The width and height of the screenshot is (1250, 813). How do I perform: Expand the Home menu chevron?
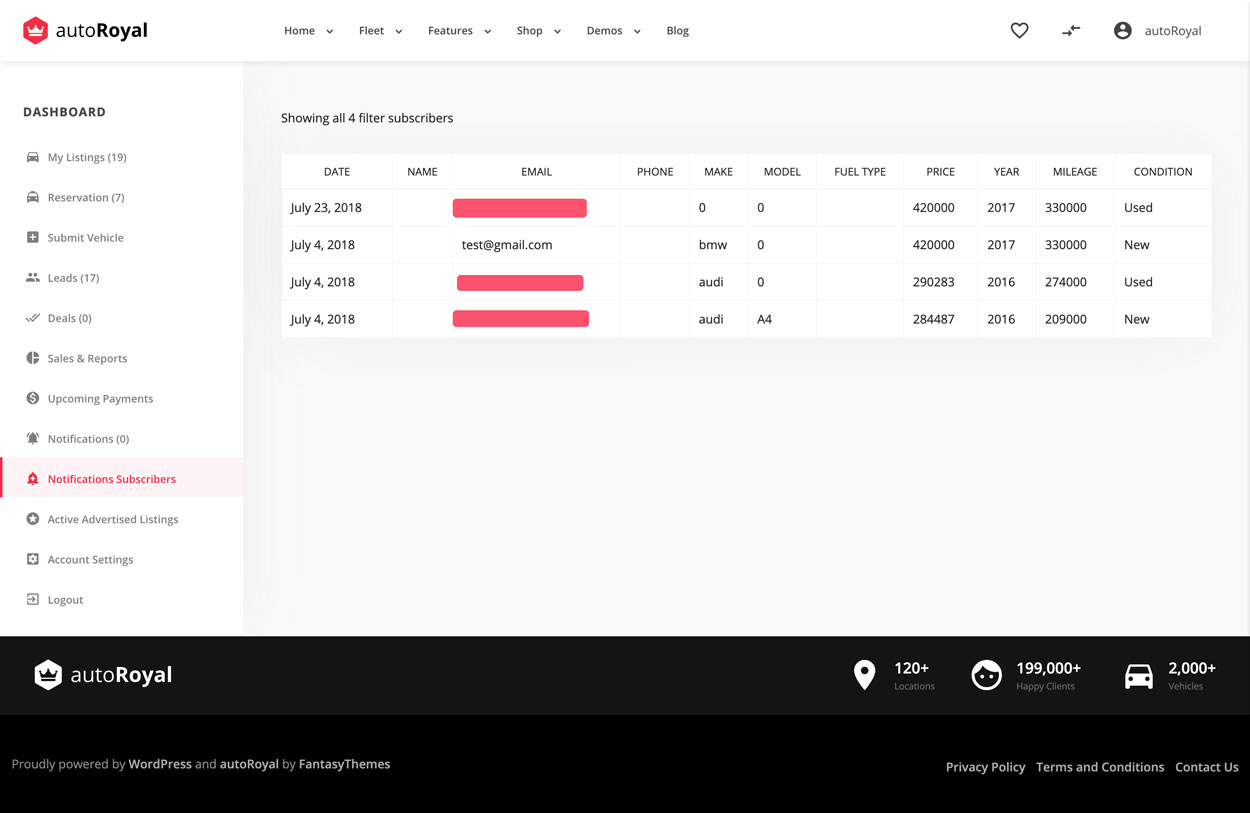point(330,32)
